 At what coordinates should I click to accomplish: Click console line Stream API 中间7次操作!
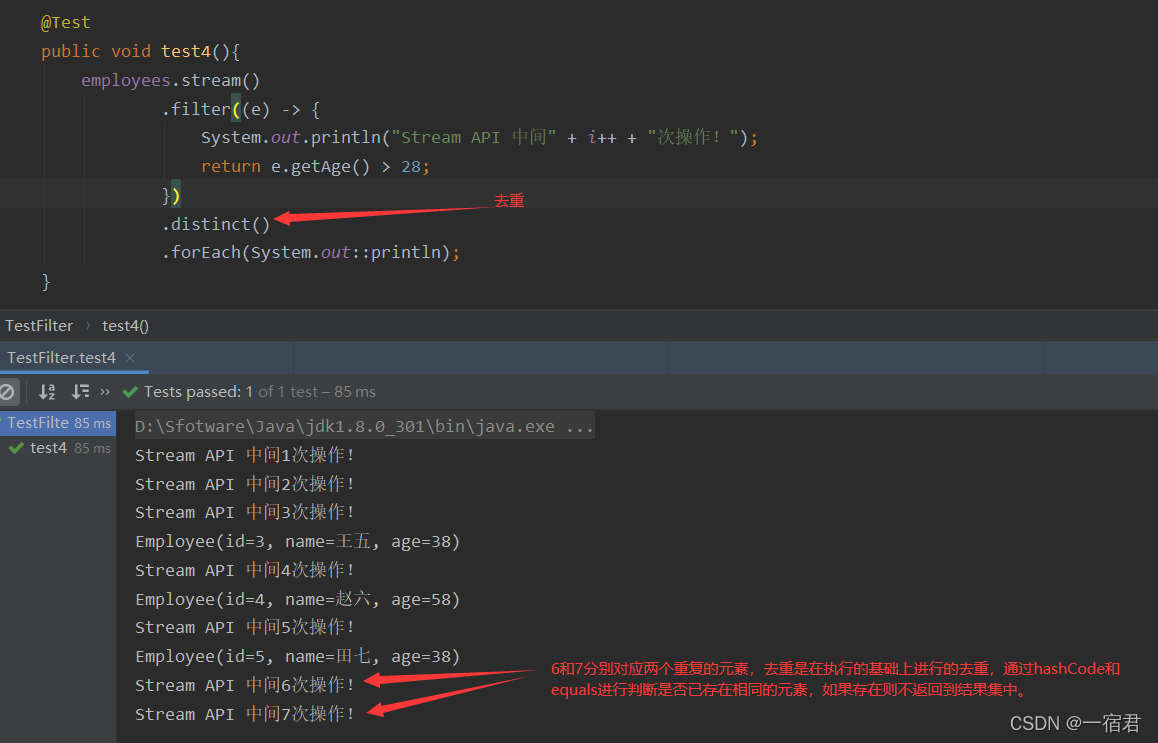(245, 714)
